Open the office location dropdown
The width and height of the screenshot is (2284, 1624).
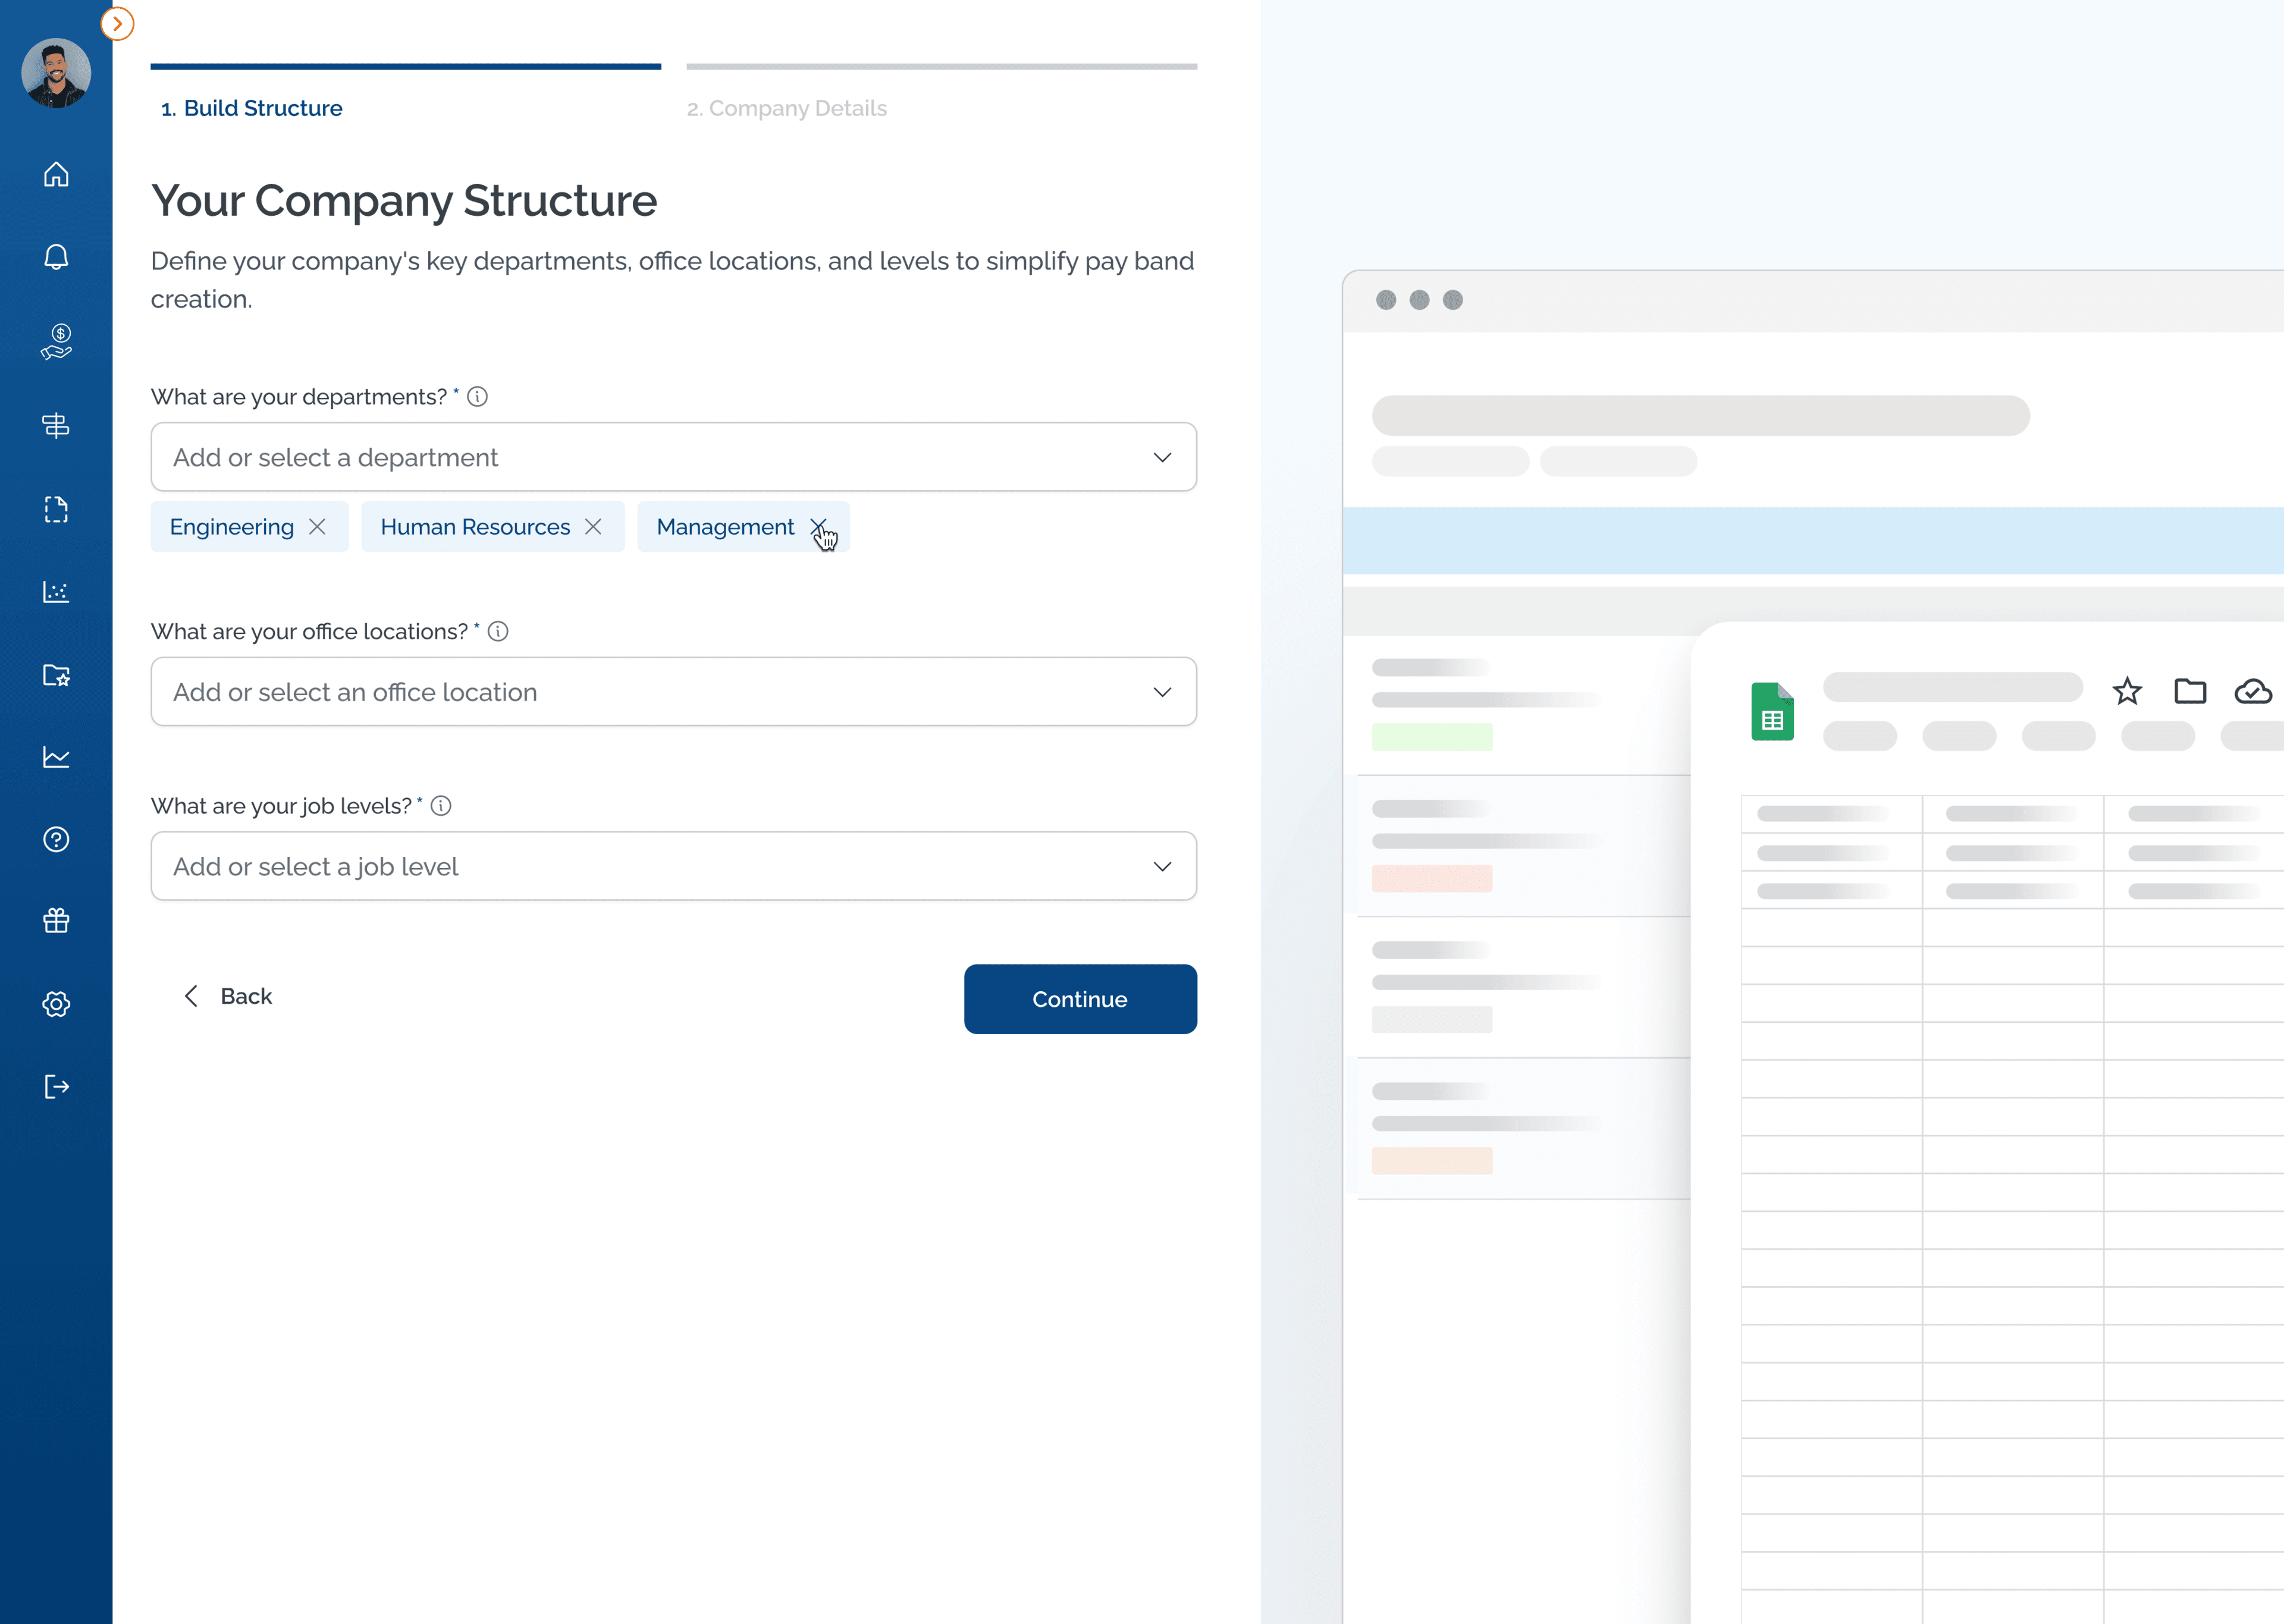pyautogui.click(x=1161, y=692)
